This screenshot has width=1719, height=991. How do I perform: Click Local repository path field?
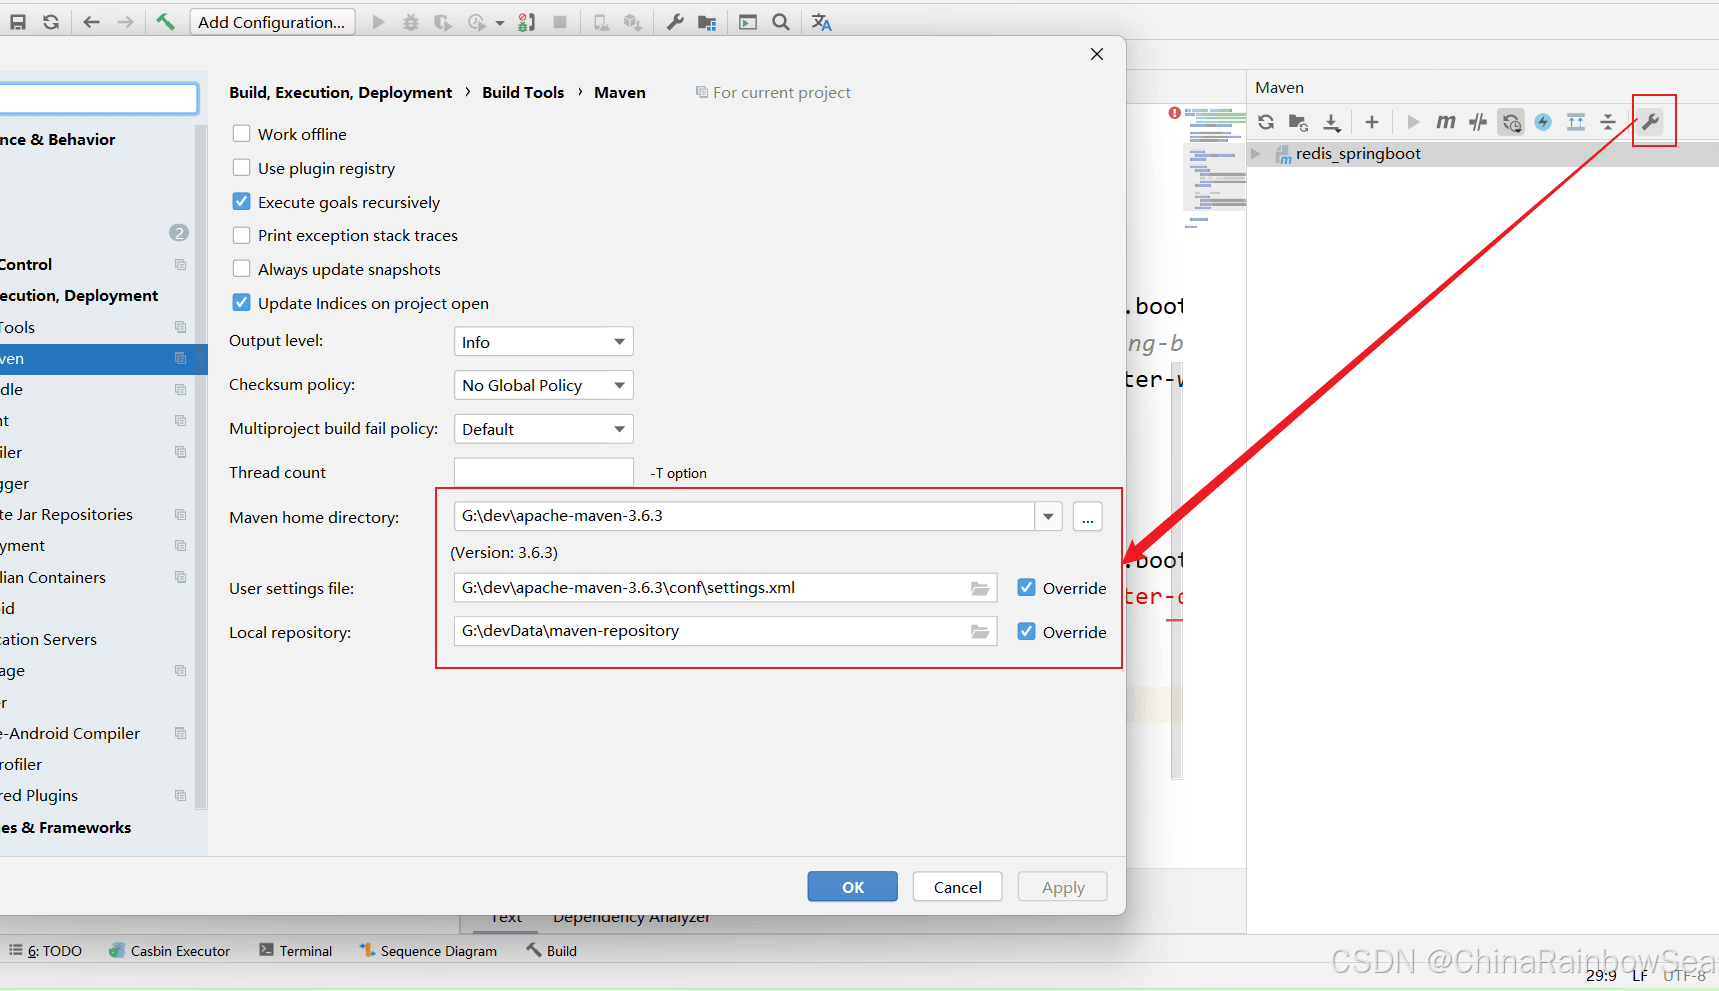click(x=725, y=632)
